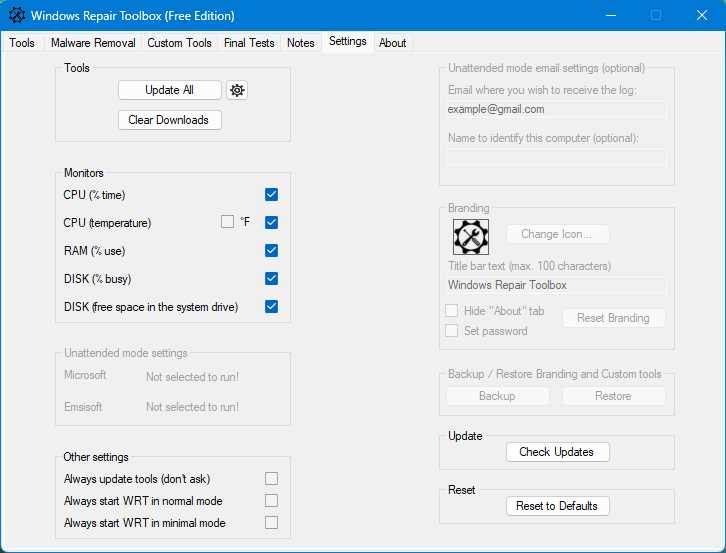
Task: Minimize the Windows Repair Toolbox window
Action: tap(611, 15)
